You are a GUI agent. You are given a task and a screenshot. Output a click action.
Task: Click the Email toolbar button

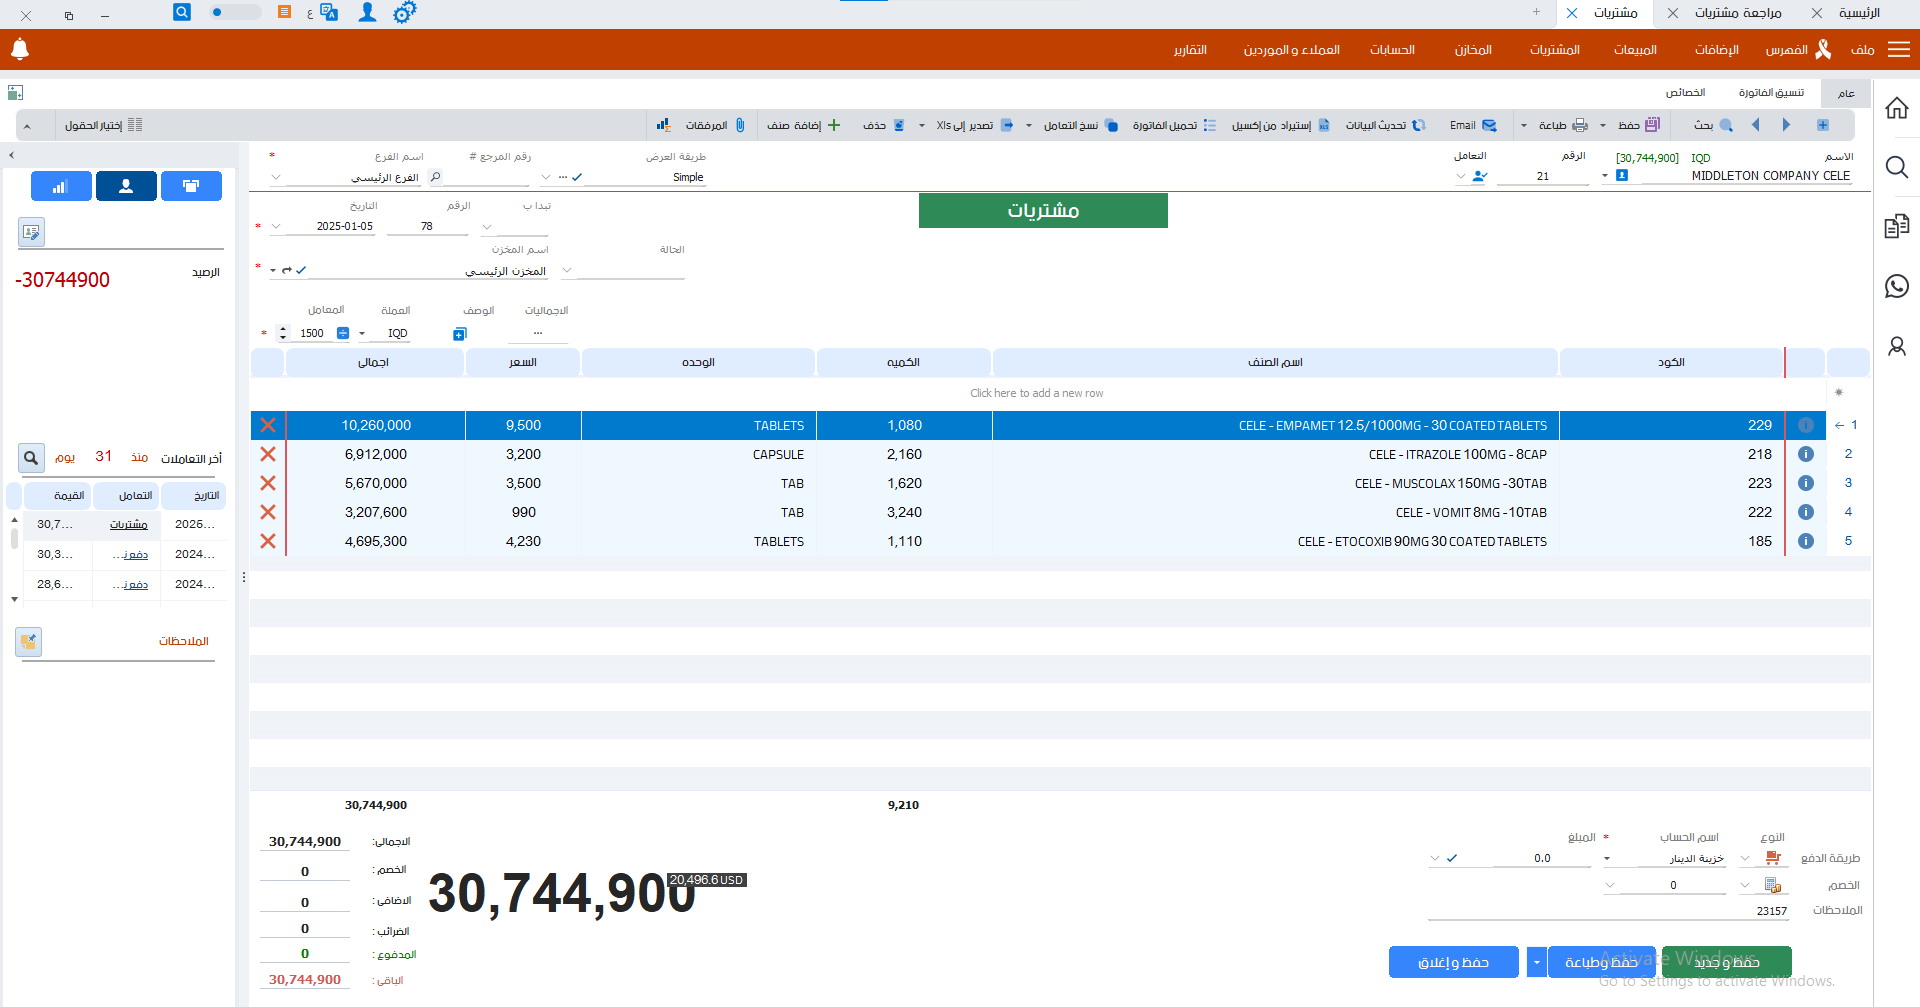pyautogui.click(x=1472, y=125)
